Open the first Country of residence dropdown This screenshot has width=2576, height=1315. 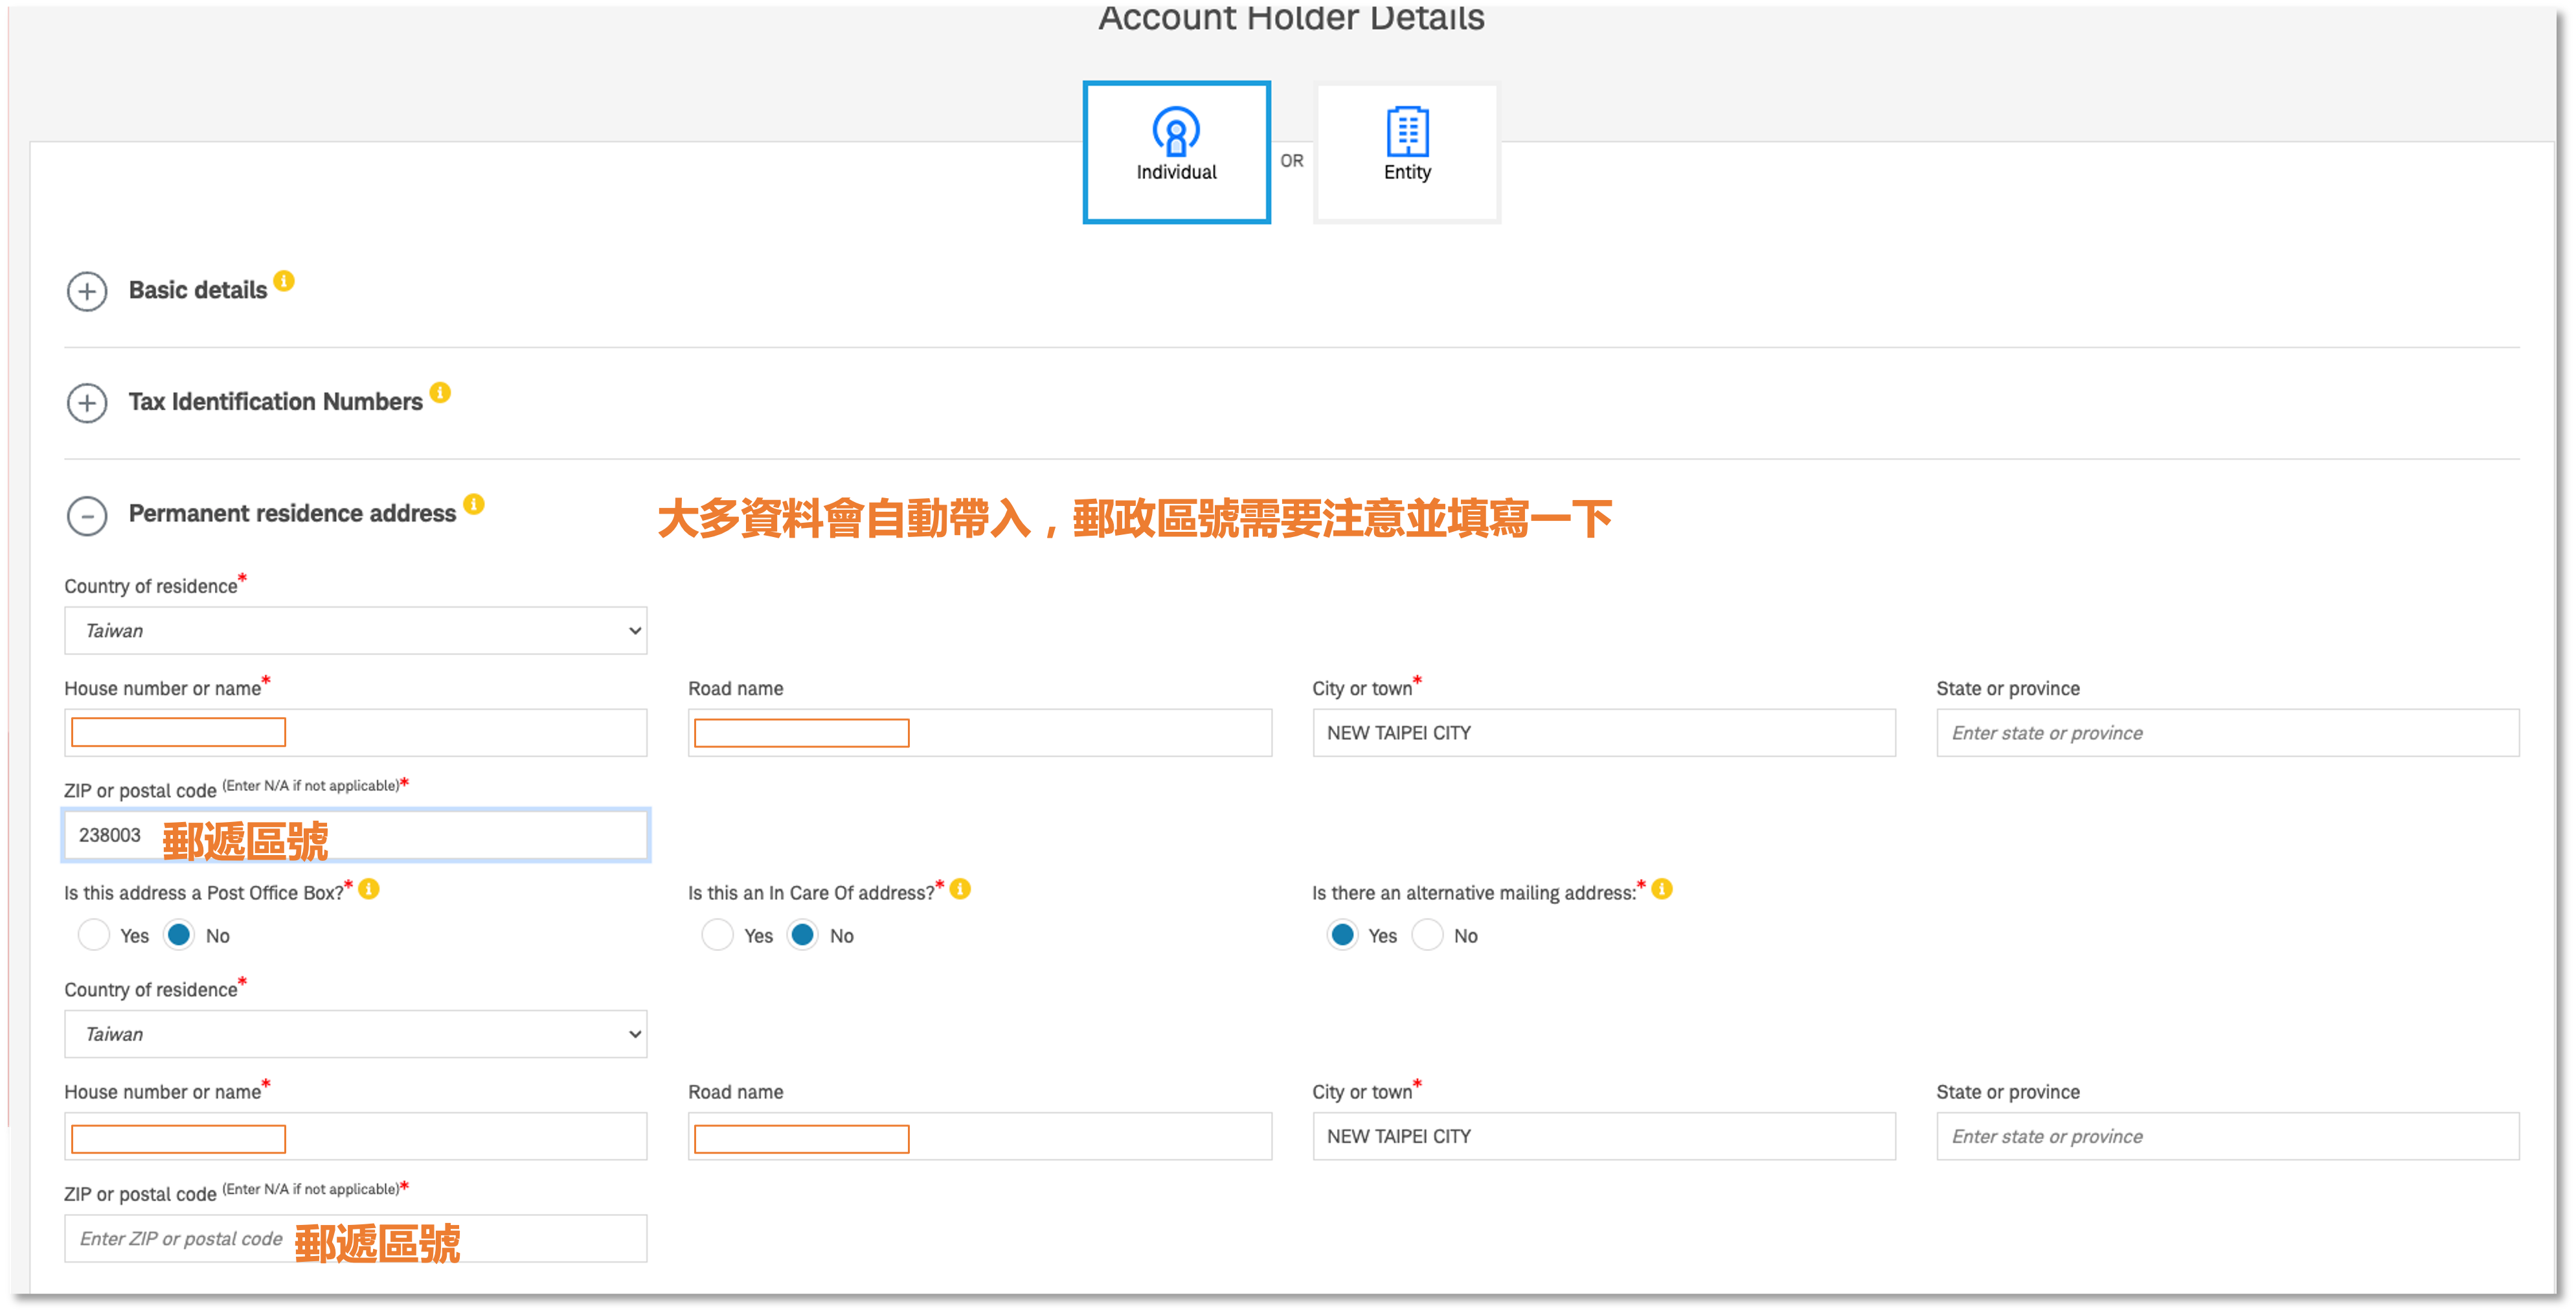[x=355, y=631]
